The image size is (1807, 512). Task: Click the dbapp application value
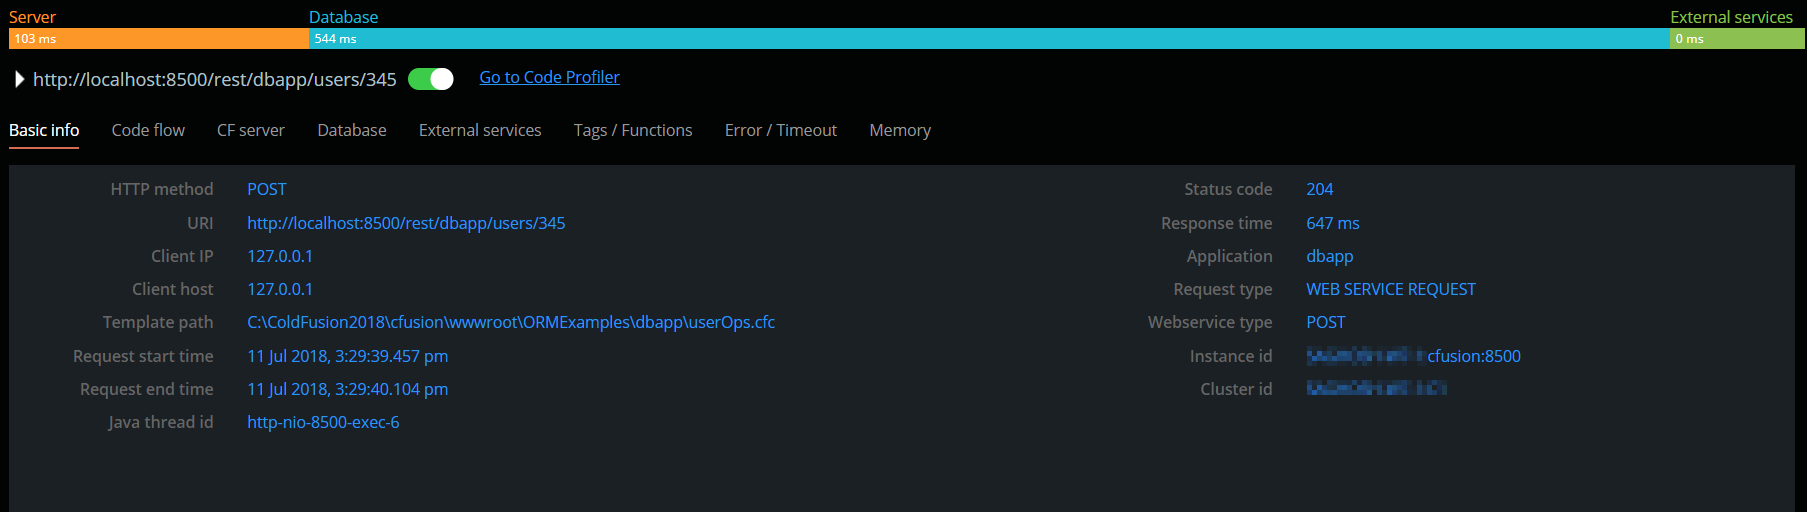(x=1330, y=256)
